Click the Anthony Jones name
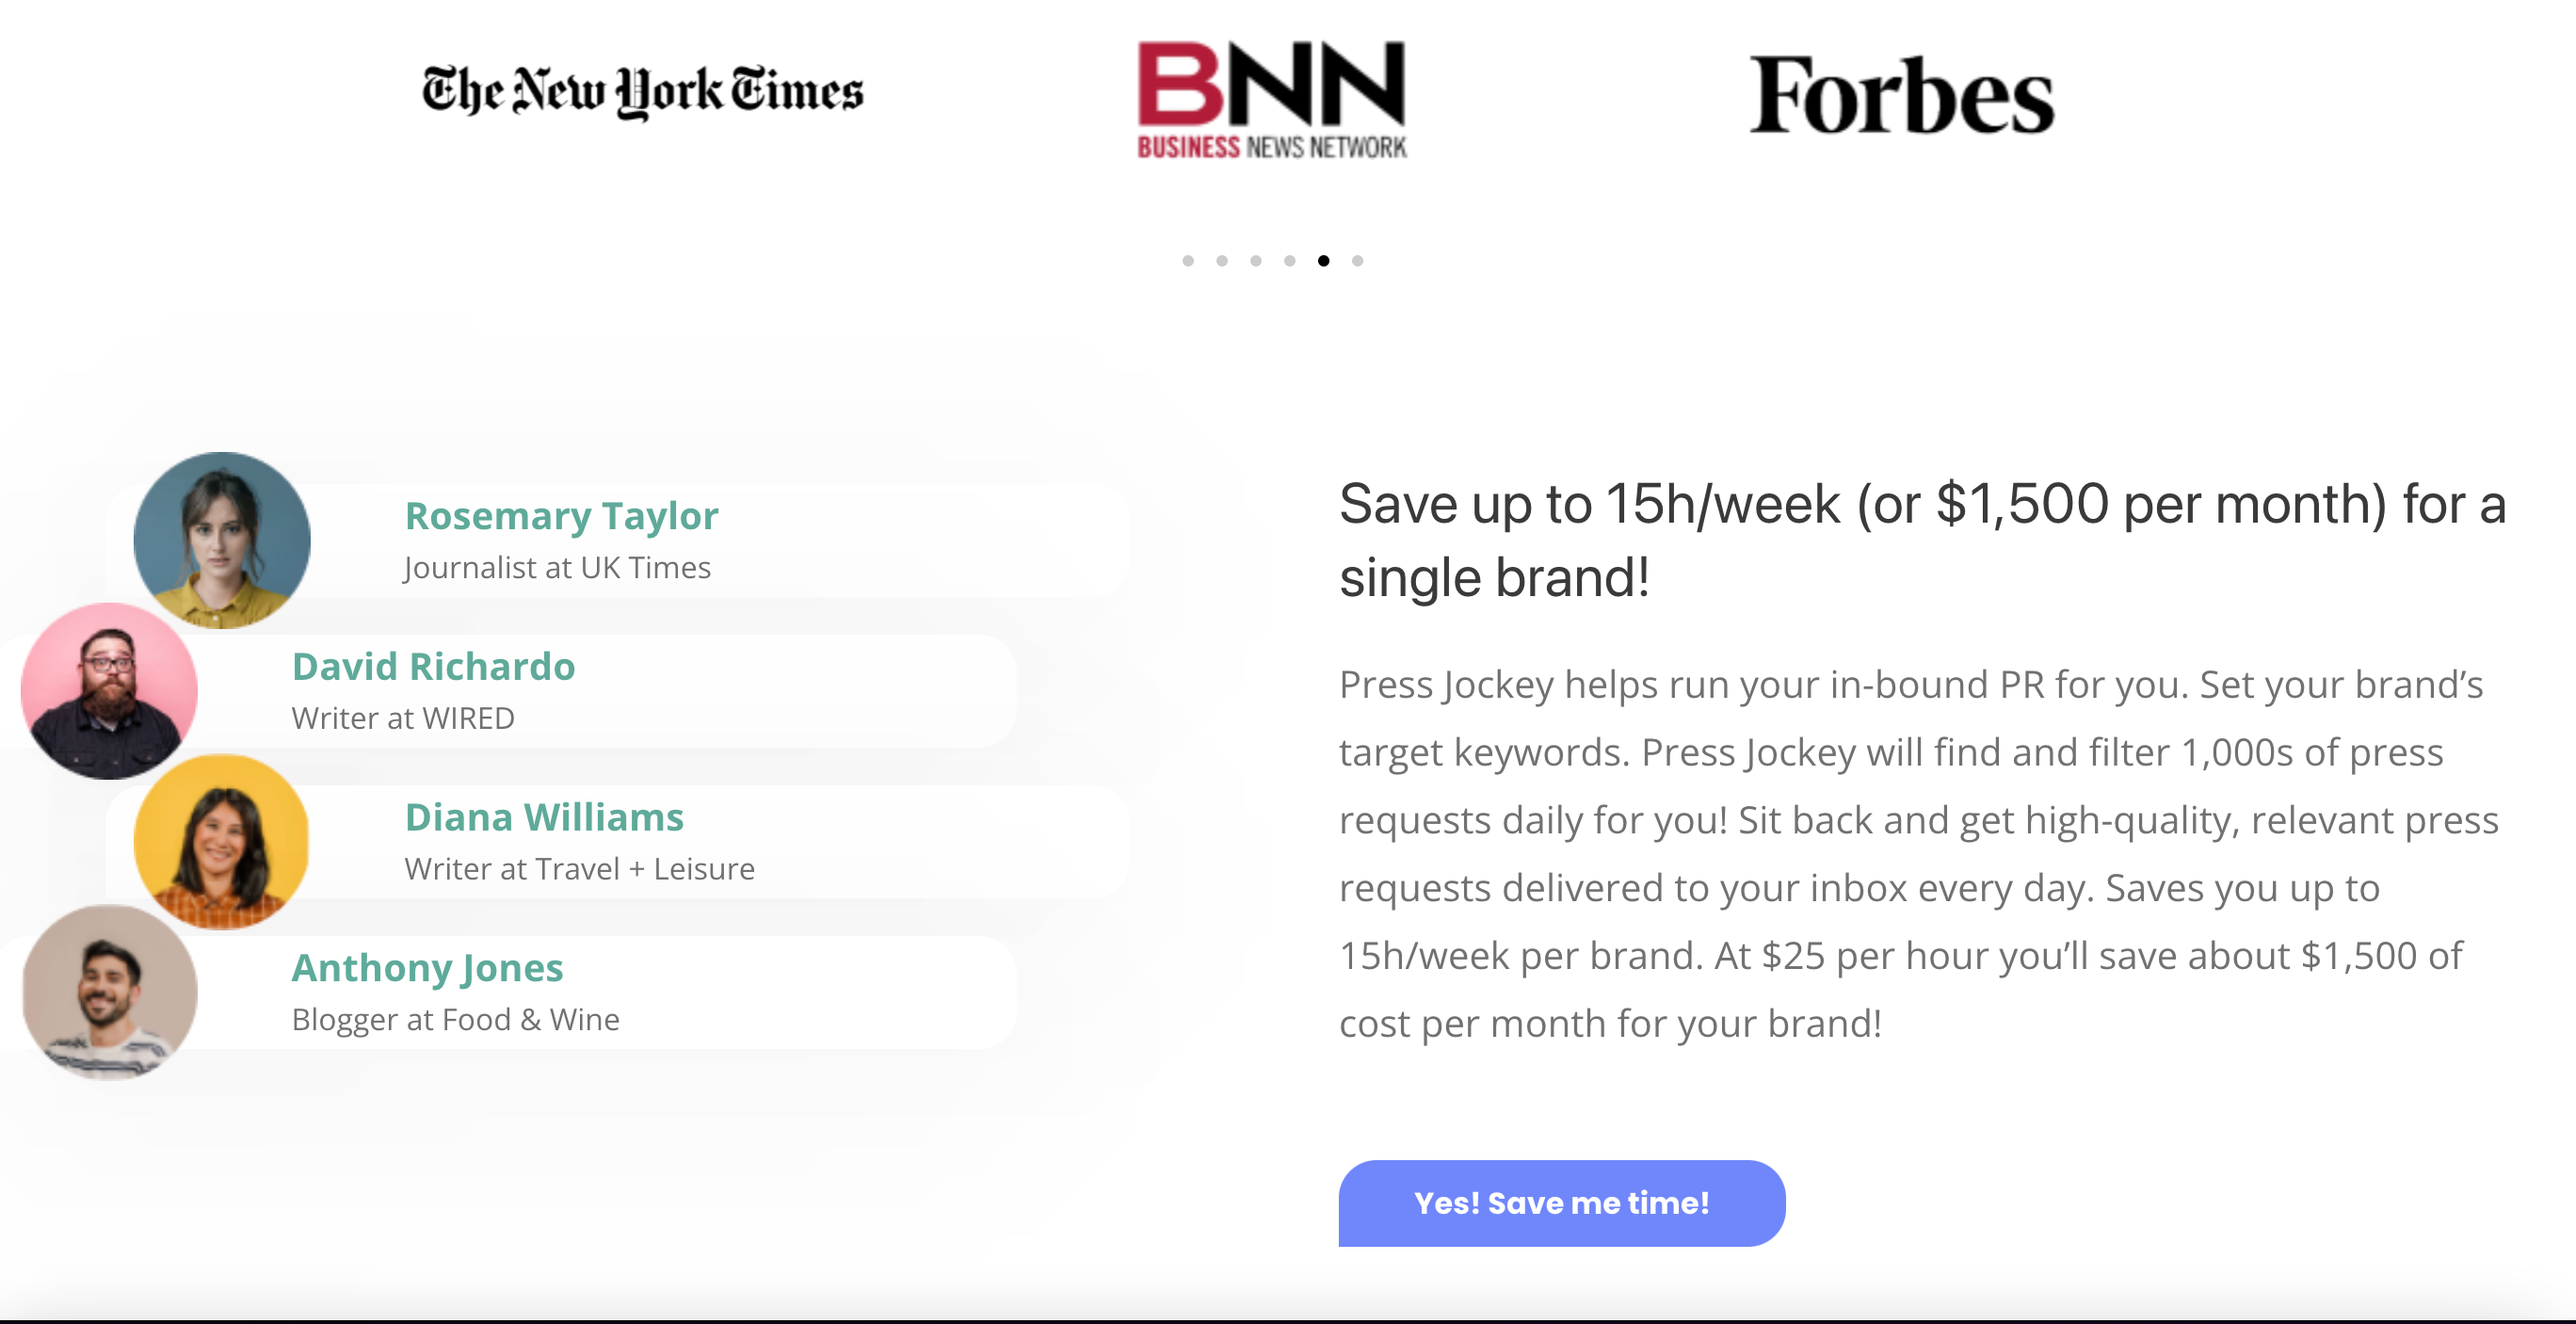The height and width of the screenshot is (1324, 2576). pos(427,968)
